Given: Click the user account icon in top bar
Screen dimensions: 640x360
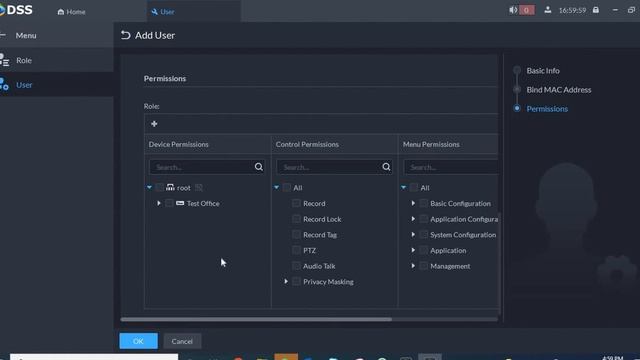Looking at the screenshot, I should [548, 10].
